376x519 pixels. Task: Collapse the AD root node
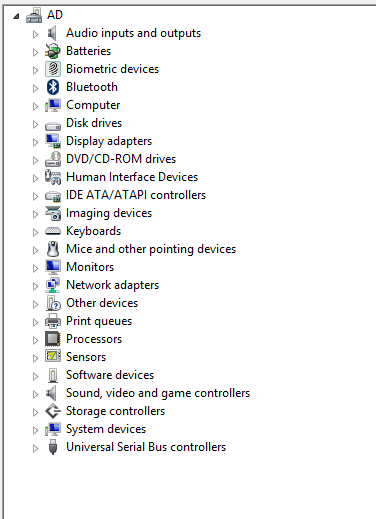click(x=16, y=16)
